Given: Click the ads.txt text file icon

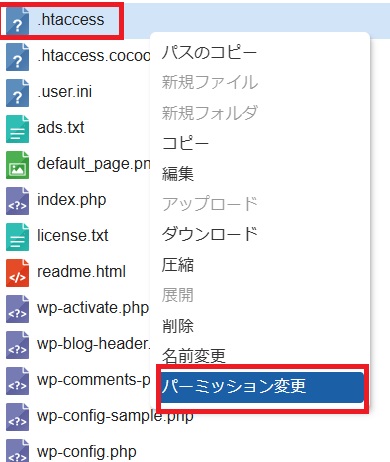Looking at the screenshot, I should [x=17, y=129].
